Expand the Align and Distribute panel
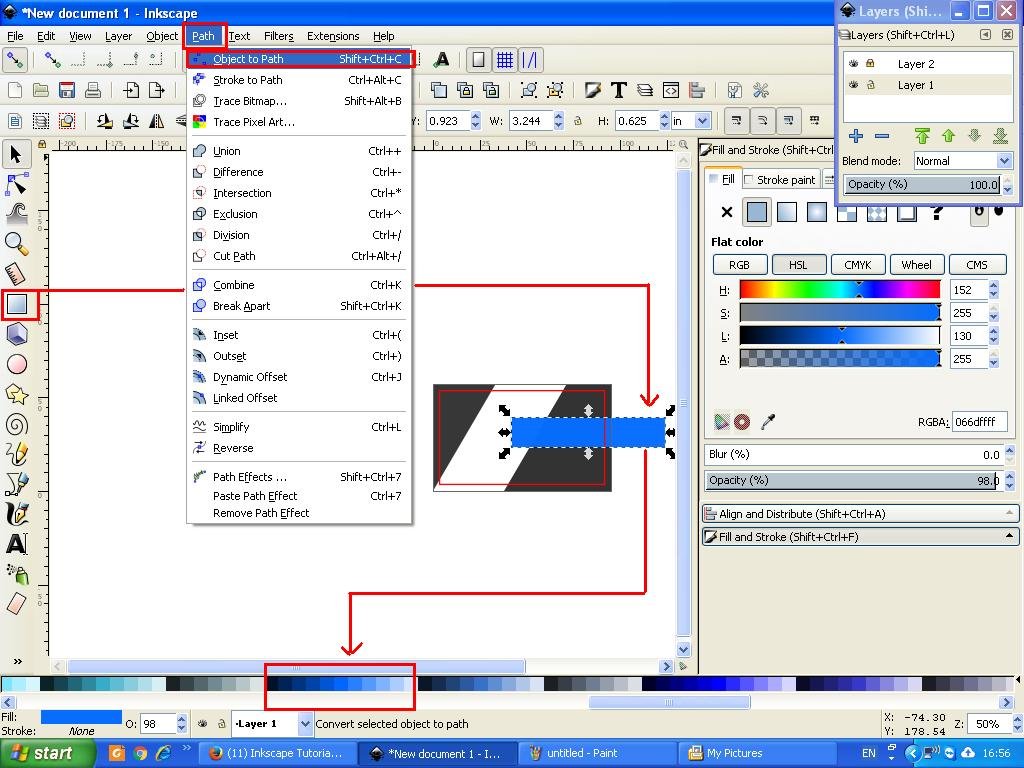1024x768 pixels. (x=859, y=513)
